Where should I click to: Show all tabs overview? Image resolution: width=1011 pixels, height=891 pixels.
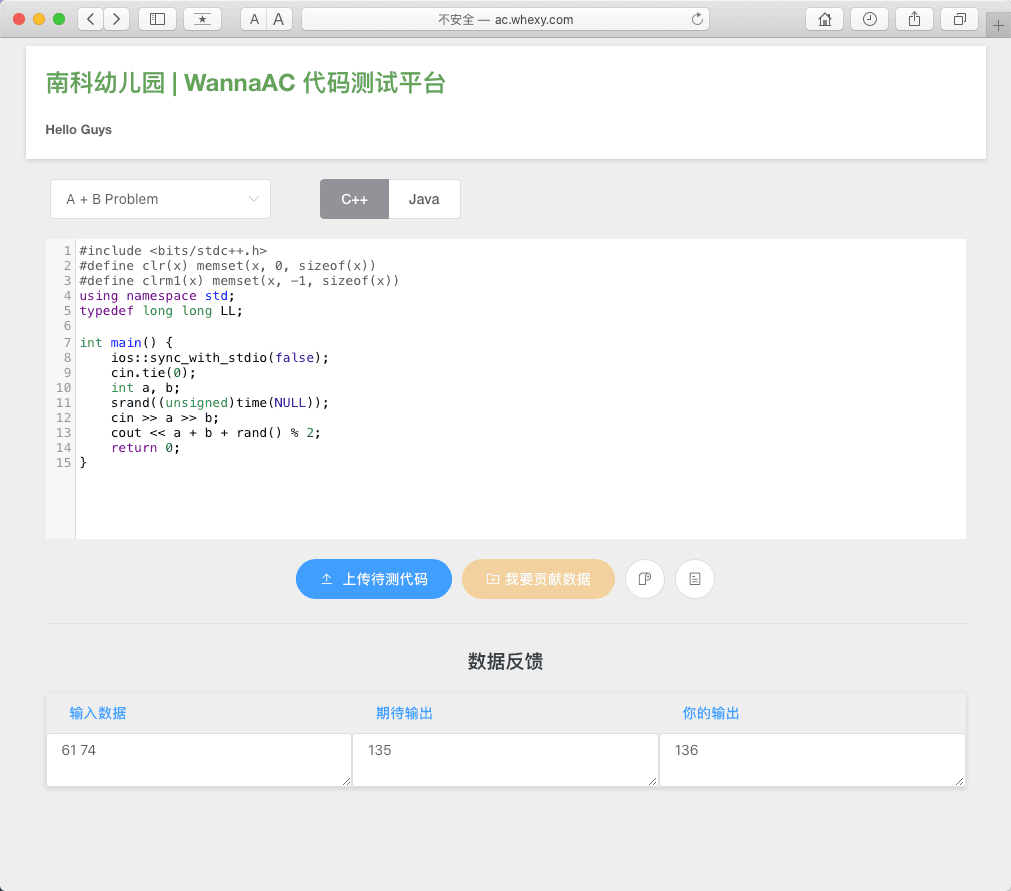tap(959, 19)
